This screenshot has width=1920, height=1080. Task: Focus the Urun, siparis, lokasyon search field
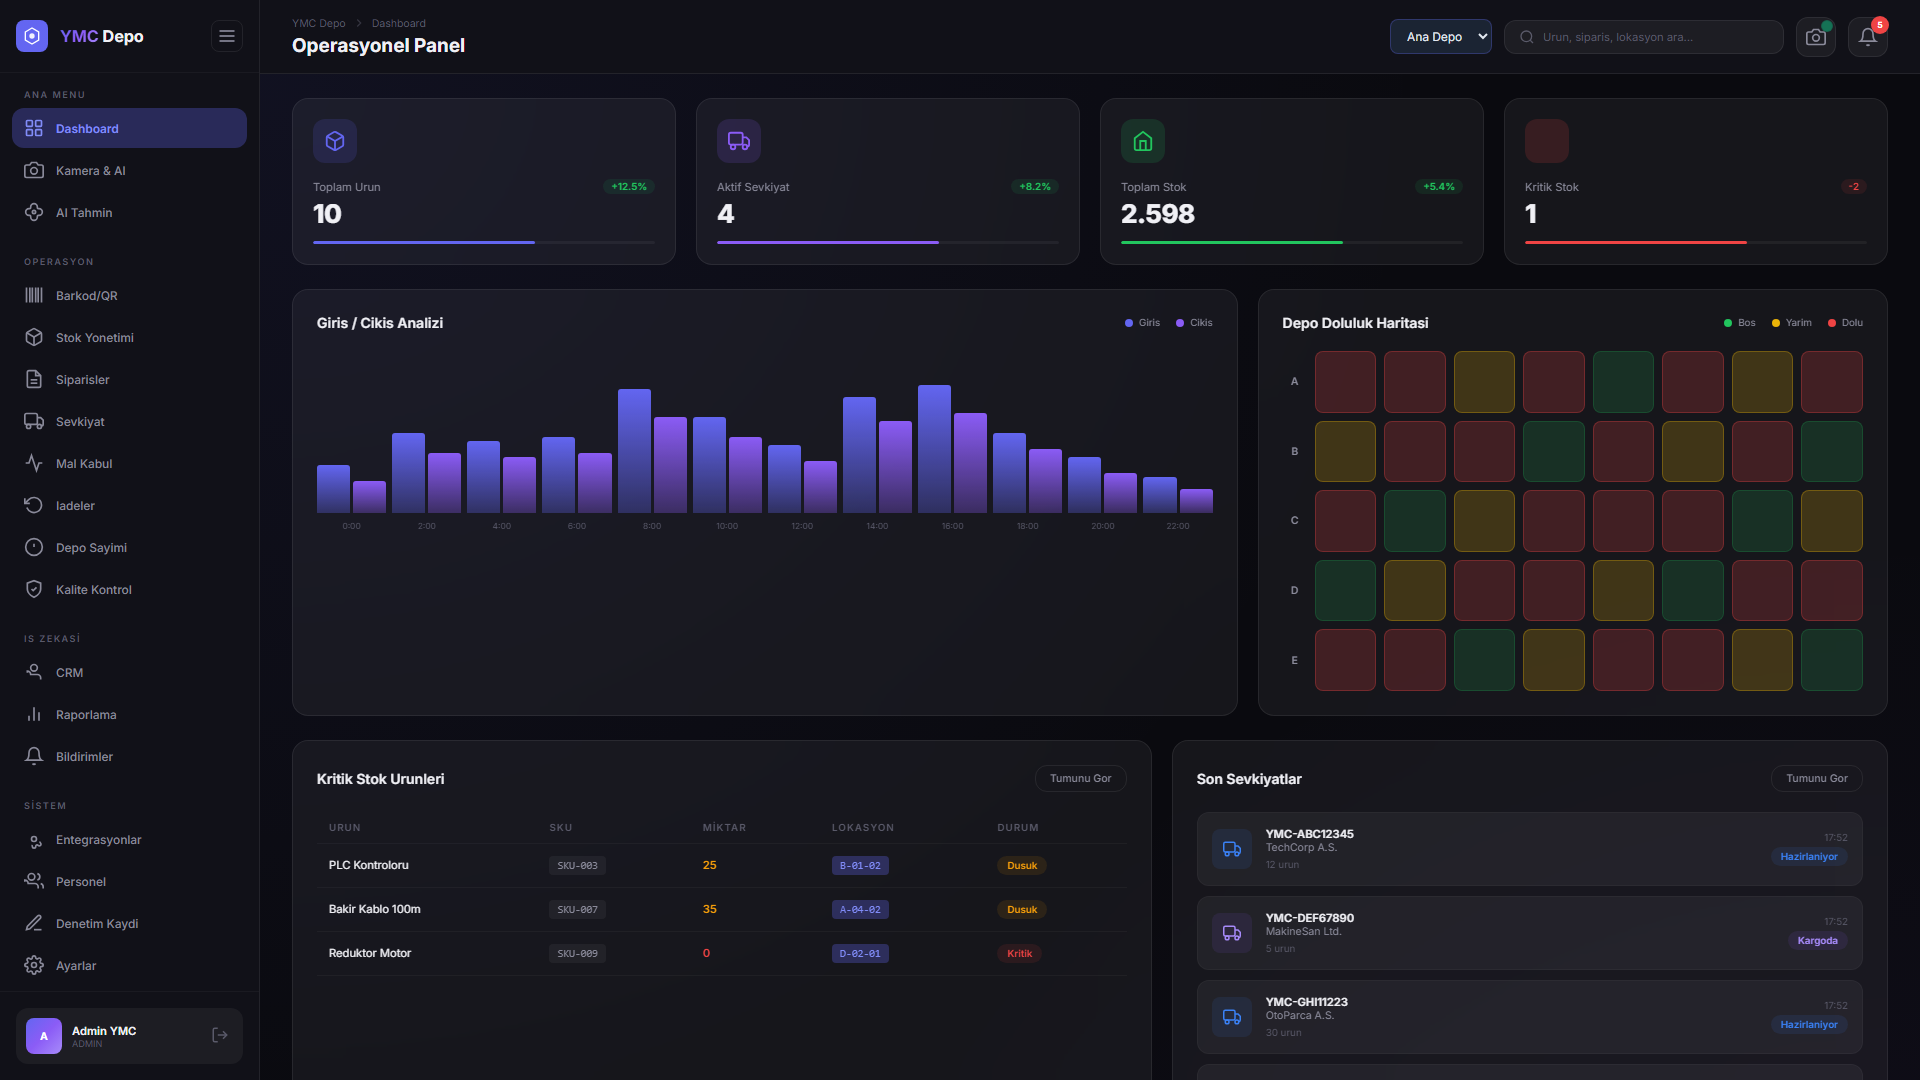click(1643, 37)
